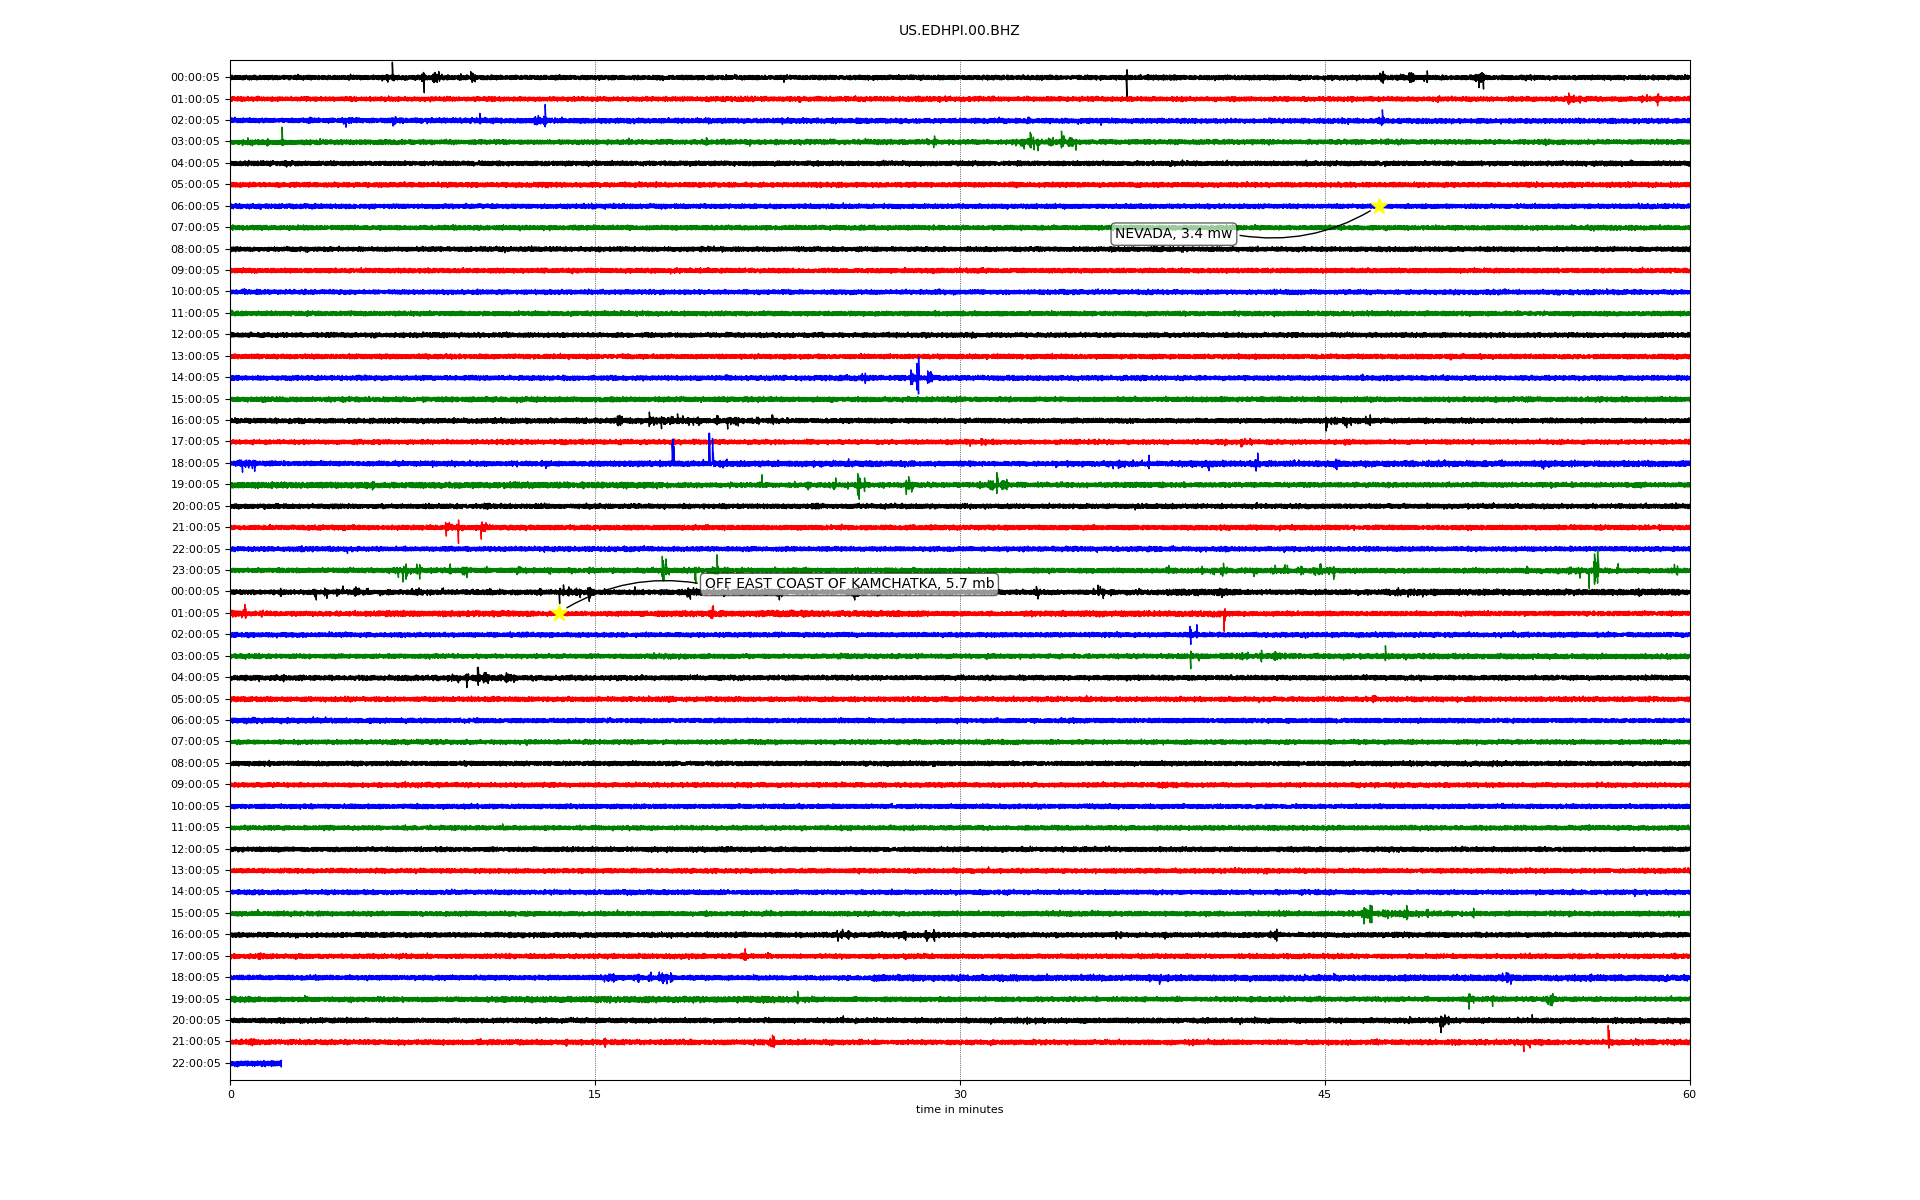Screen dimensions: 1920x1200
Task: Click the OFF EAST COAST OF KAMCHATKA label
Action: pyautogui.click(x=849, y=584)
